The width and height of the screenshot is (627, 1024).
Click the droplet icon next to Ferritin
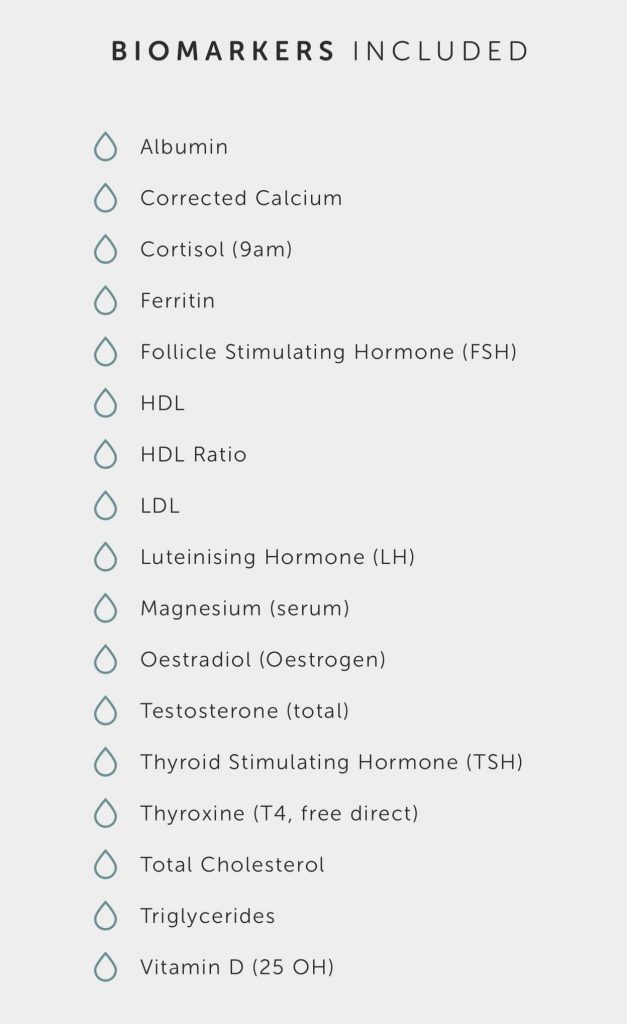click(105, 301)
